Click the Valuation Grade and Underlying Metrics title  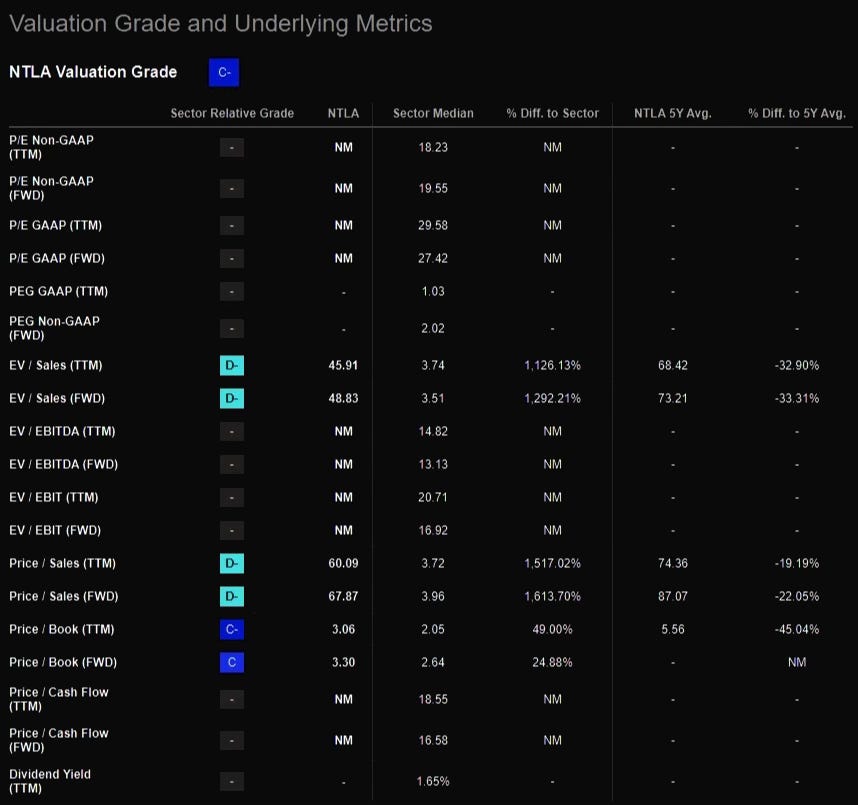pos(221,24)
